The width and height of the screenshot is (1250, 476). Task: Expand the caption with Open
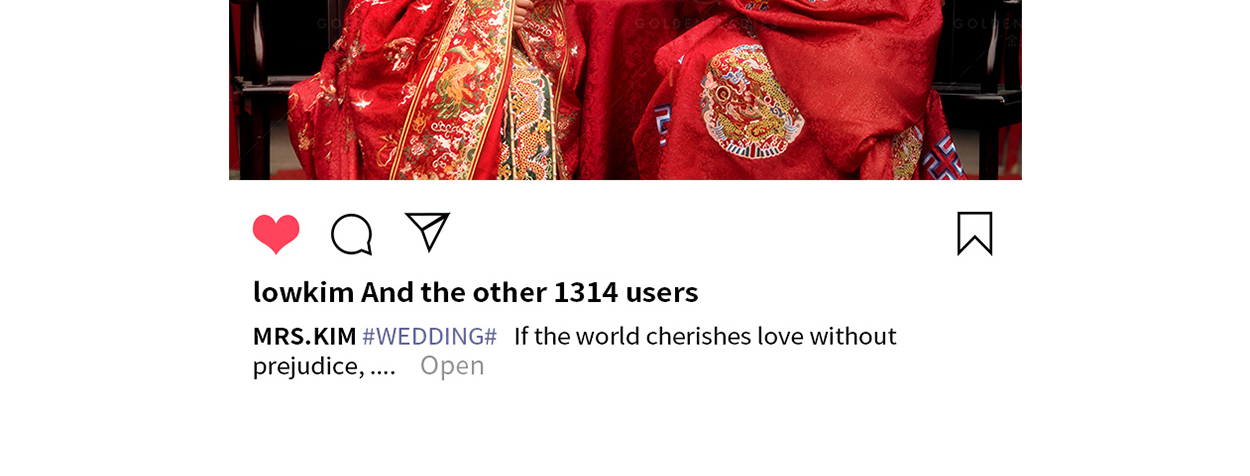(452, 366)
